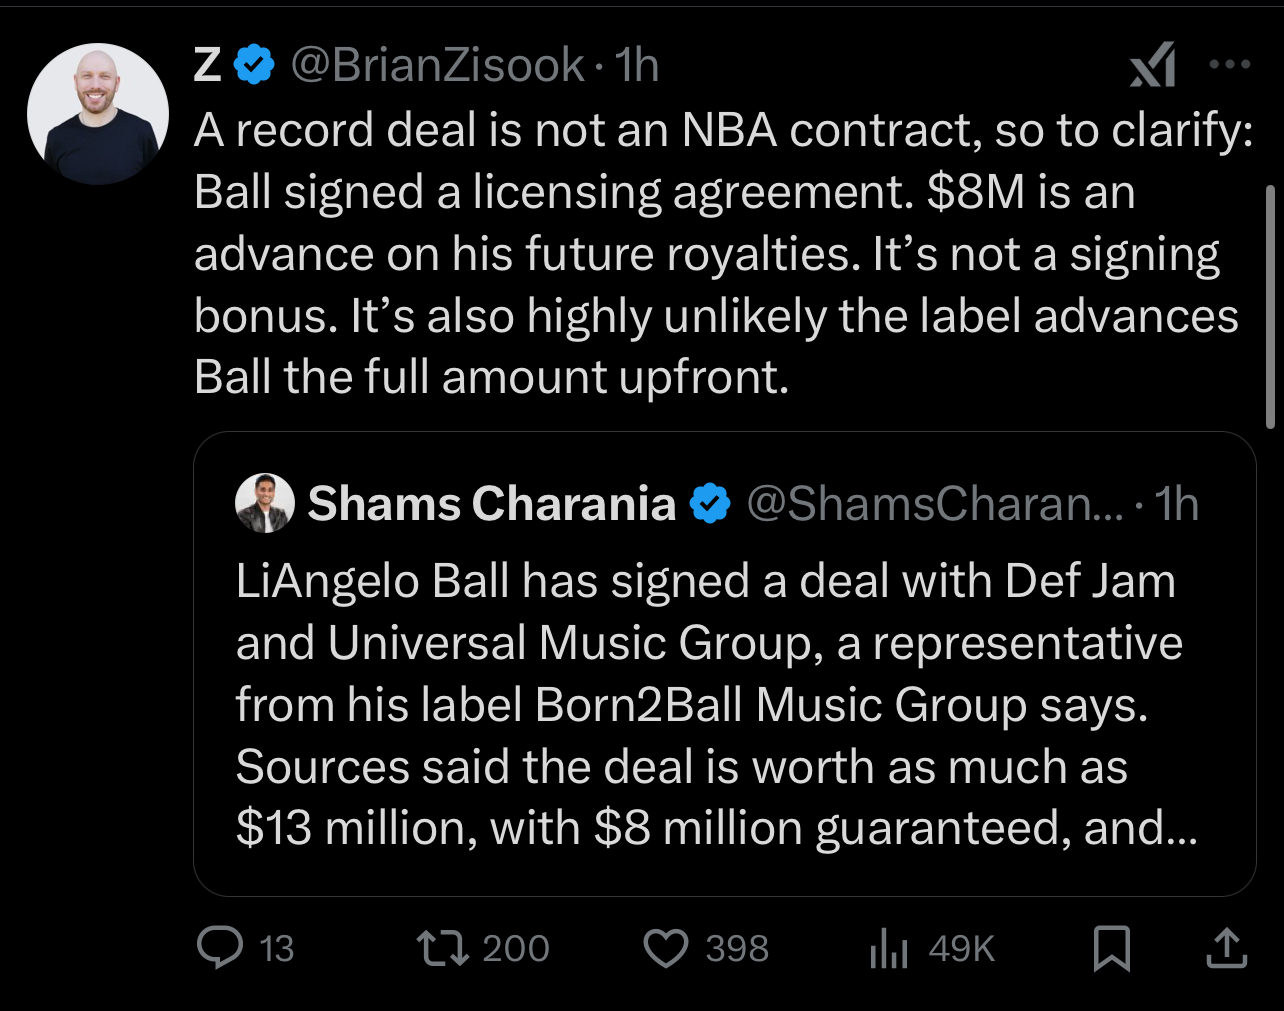This screenshot has height=1011, width=1284.
Task: Click the retweet icon to repost
Action: coord(443,948)
